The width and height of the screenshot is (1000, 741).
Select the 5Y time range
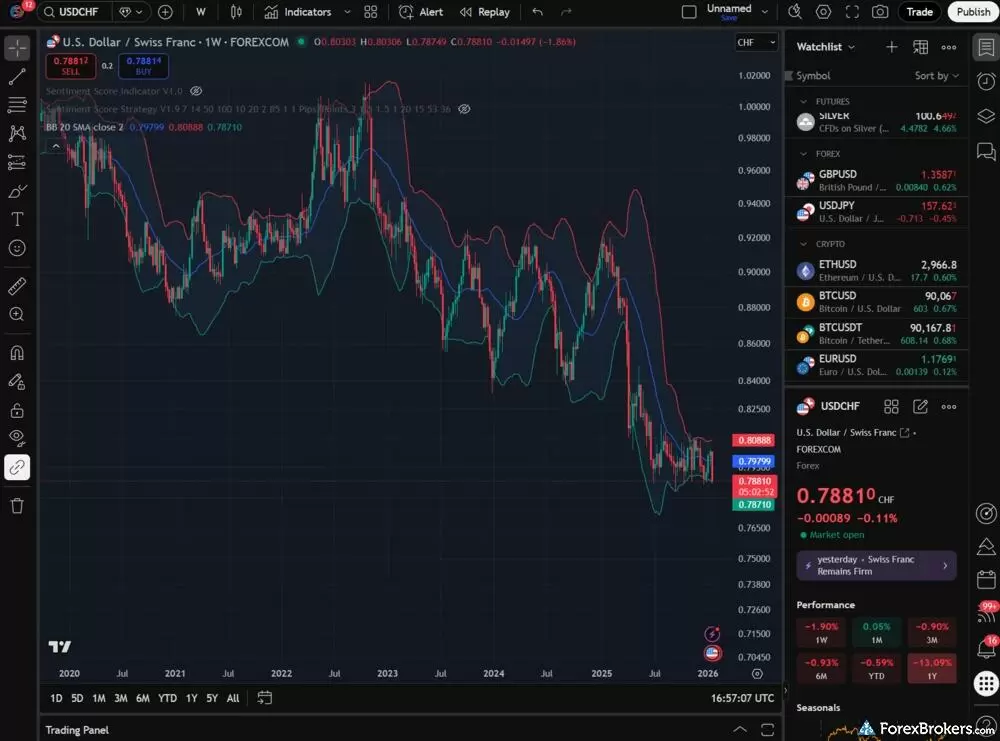212,699
